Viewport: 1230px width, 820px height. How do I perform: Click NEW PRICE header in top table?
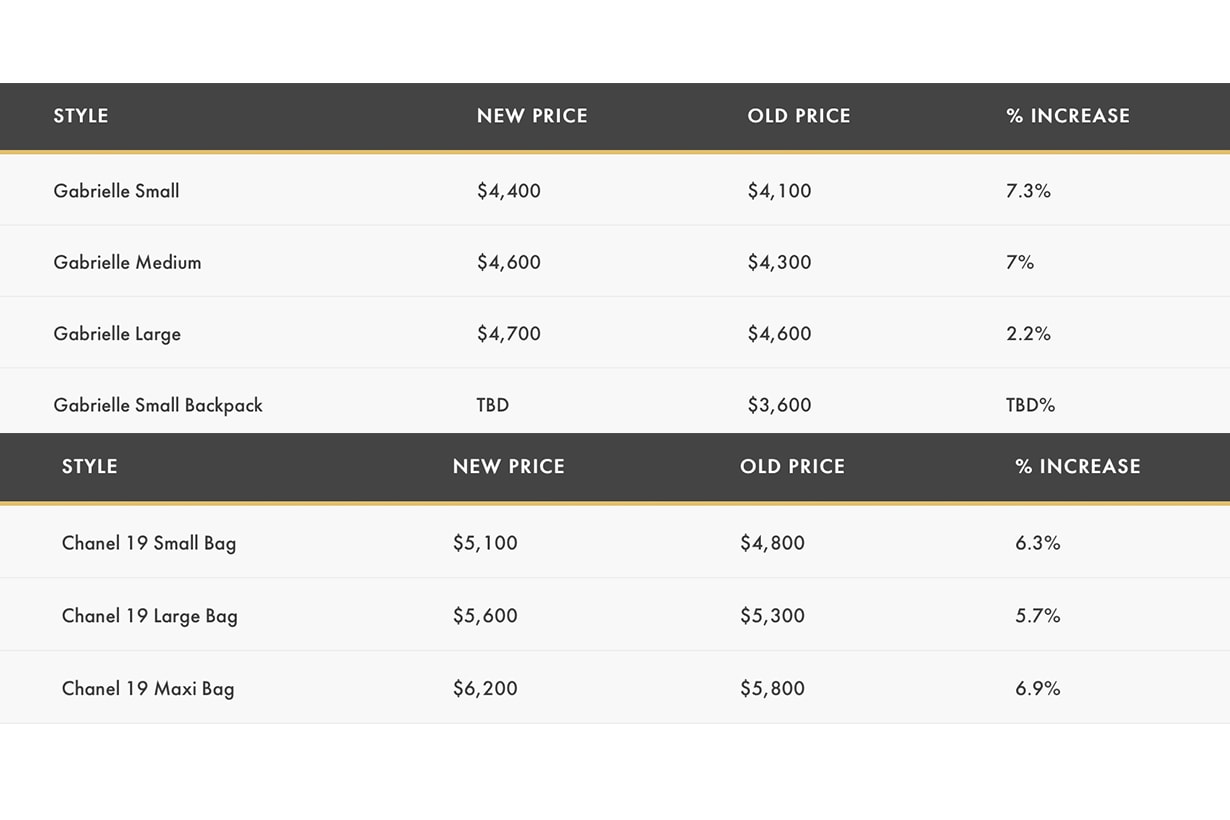coord(532,116)
